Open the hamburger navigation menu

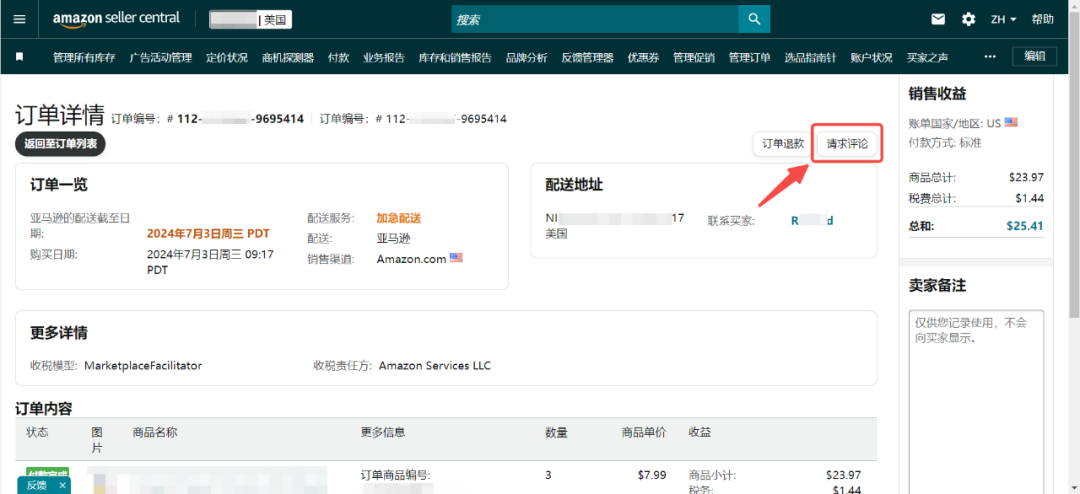(19, 19)
